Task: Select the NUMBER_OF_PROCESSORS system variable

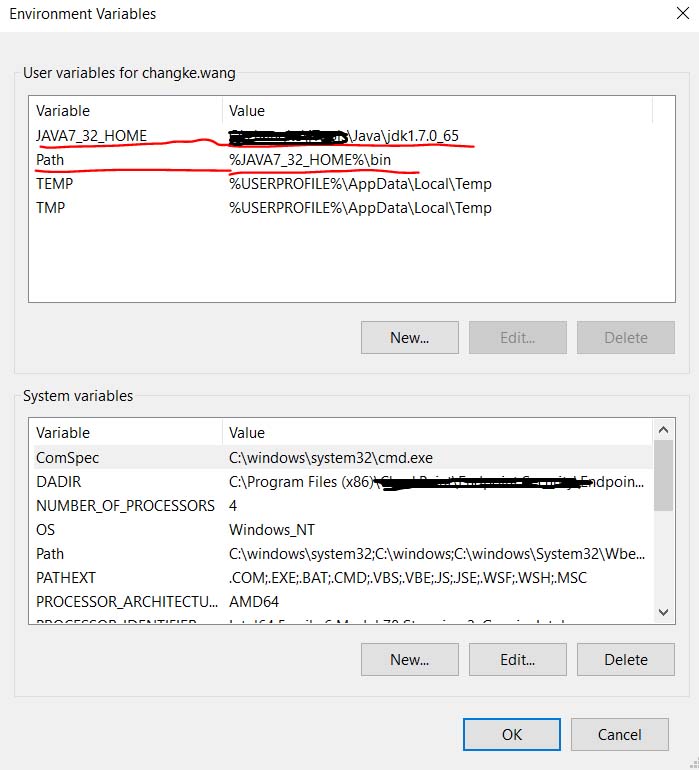Action: click(x=125, y=506)
